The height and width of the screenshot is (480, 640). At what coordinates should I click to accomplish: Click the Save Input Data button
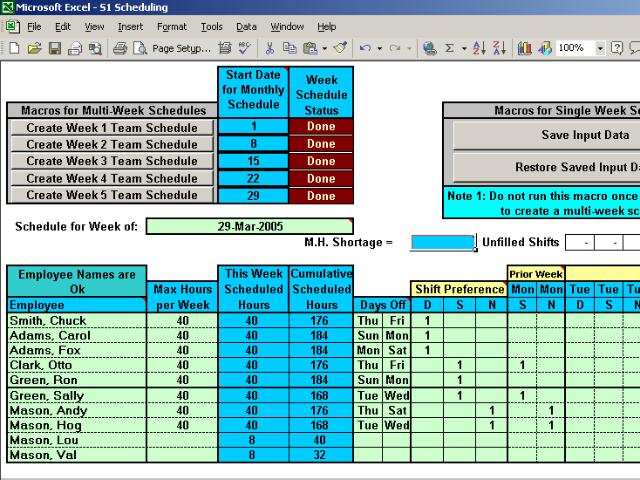(547, 135)
